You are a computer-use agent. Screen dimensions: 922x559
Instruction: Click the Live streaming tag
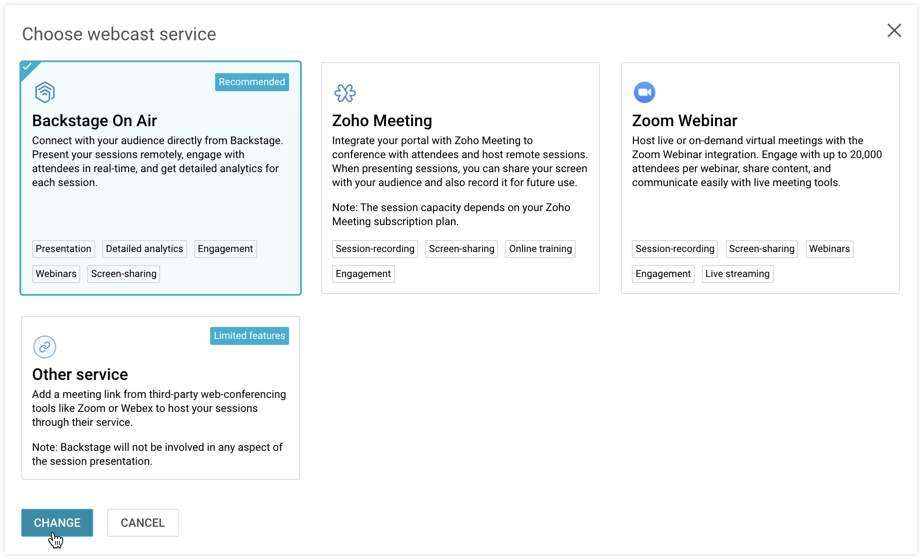[737, 274]
